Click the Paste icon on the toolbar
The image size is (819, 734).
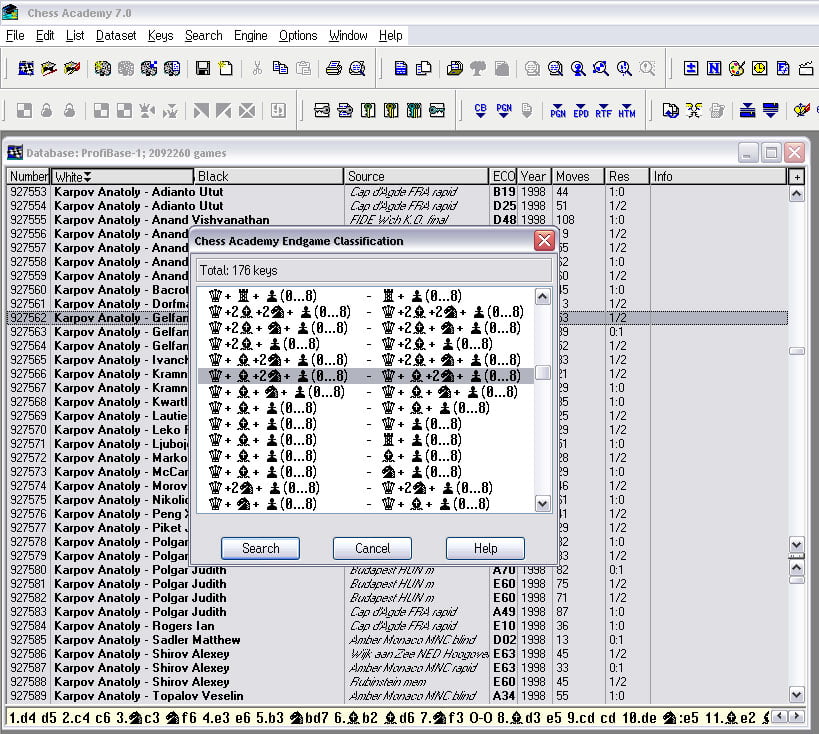(x=305, y=68)
